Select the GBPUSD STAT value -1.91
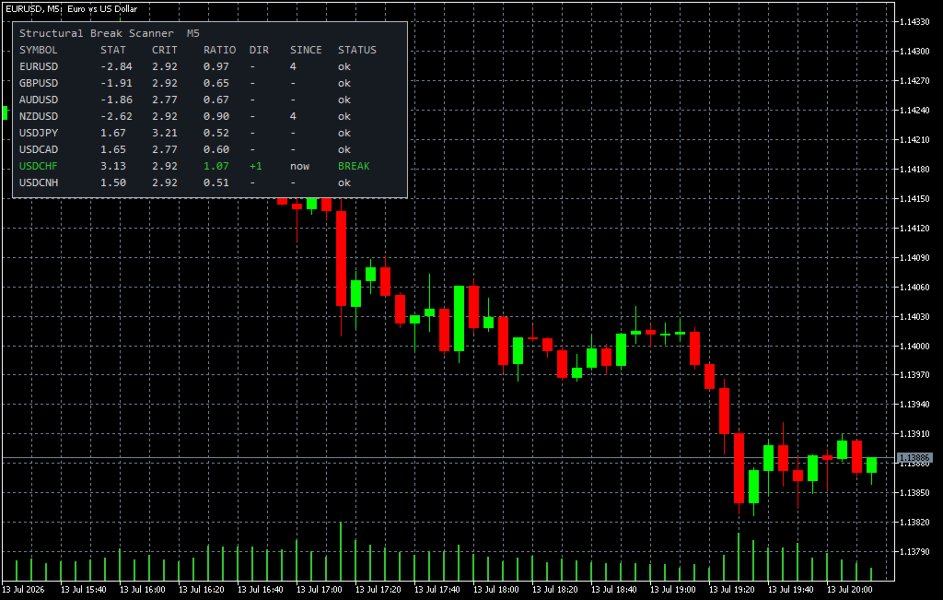The width and height of the screenshot is (943, 600). click(116, 84)
